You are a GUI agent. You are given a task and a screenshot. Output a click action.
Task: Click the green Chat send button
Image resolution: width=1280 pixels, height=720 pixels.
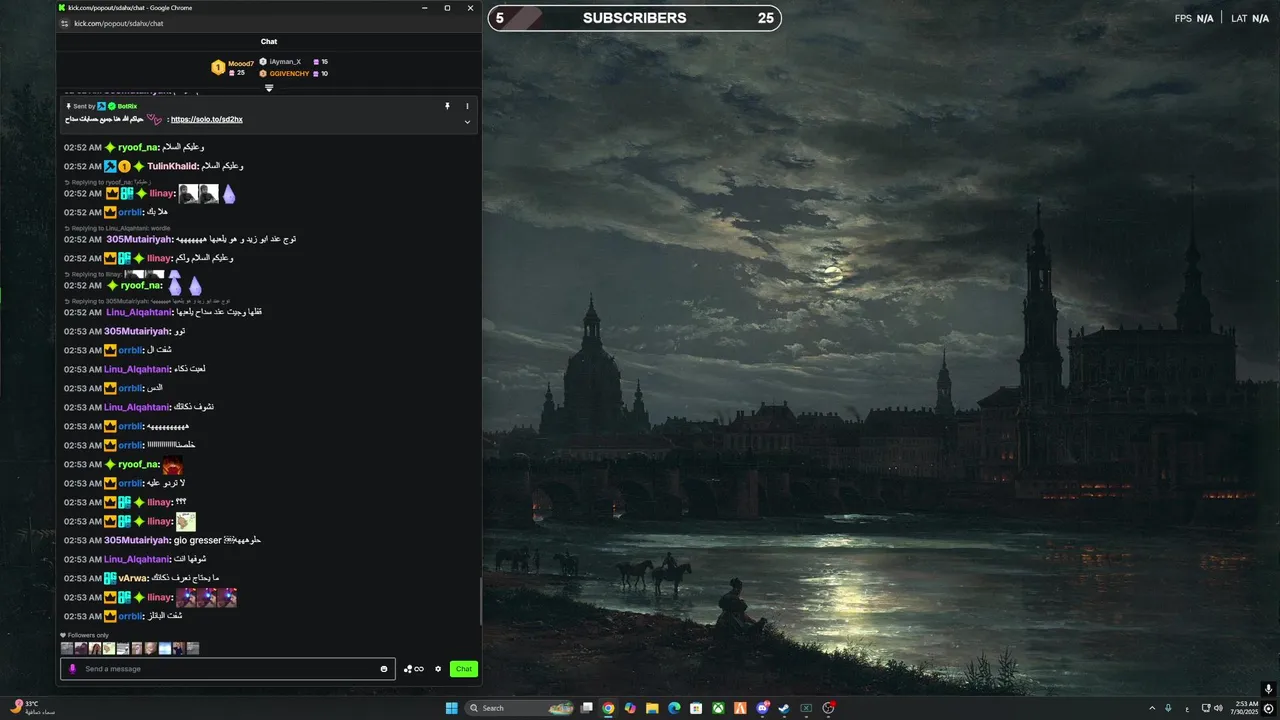click(x=464, y=669)
